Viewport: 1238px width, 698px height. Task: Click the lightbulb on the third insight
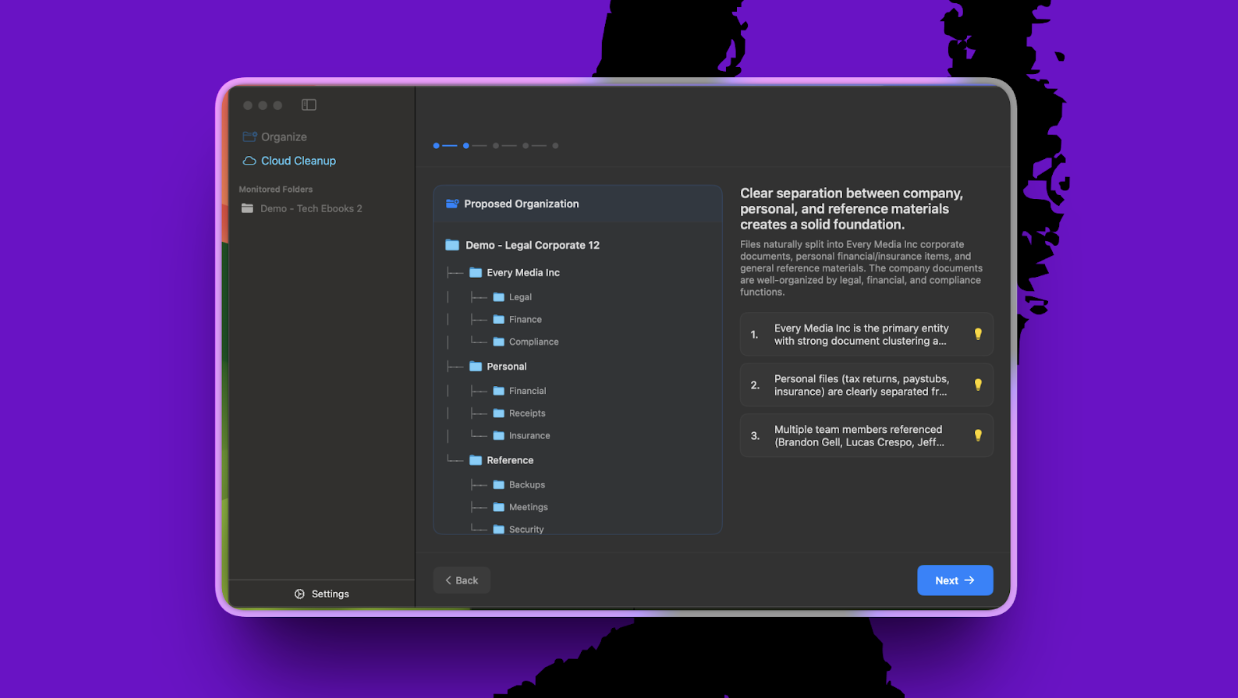pos(977,434)
